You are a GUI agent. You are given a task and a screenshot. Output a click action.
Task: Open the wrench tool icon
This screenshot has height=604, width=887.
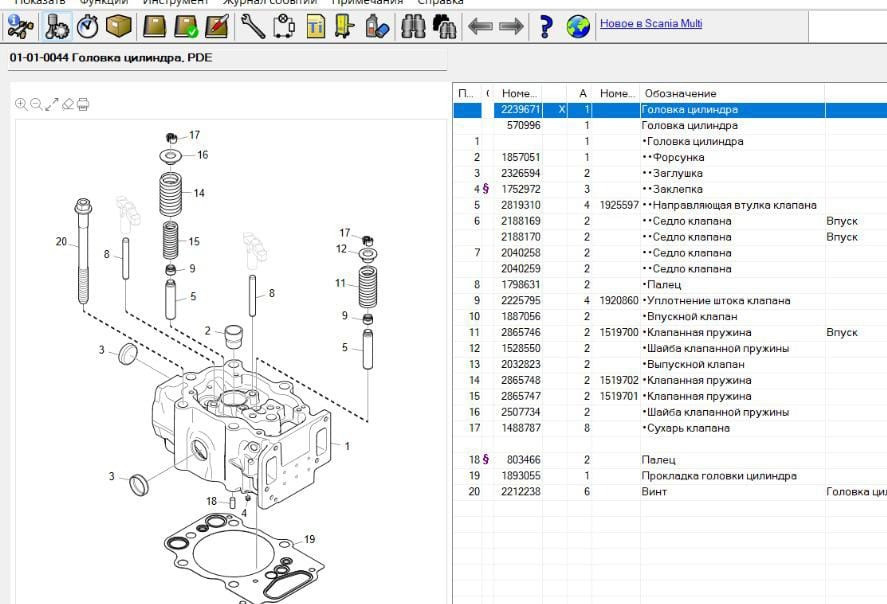[x=253, y=26]
